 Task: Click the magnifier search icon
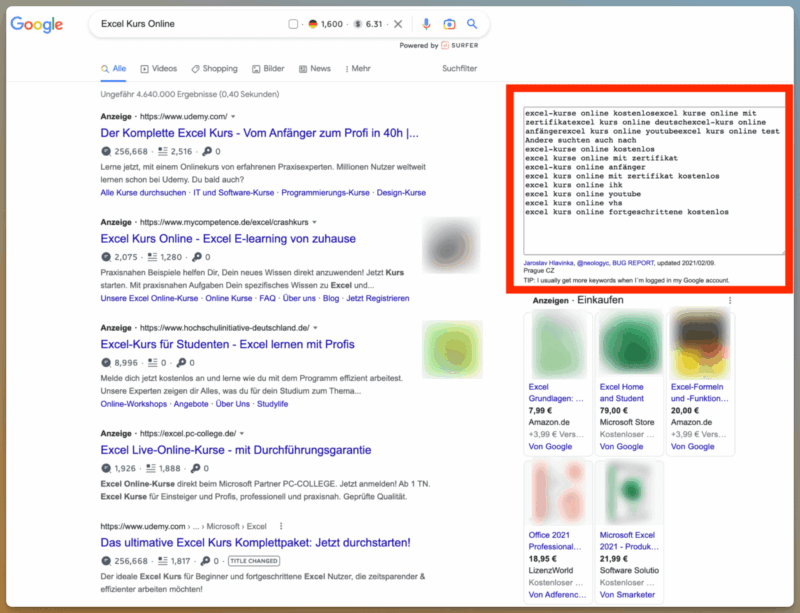[x=472, y=23]
